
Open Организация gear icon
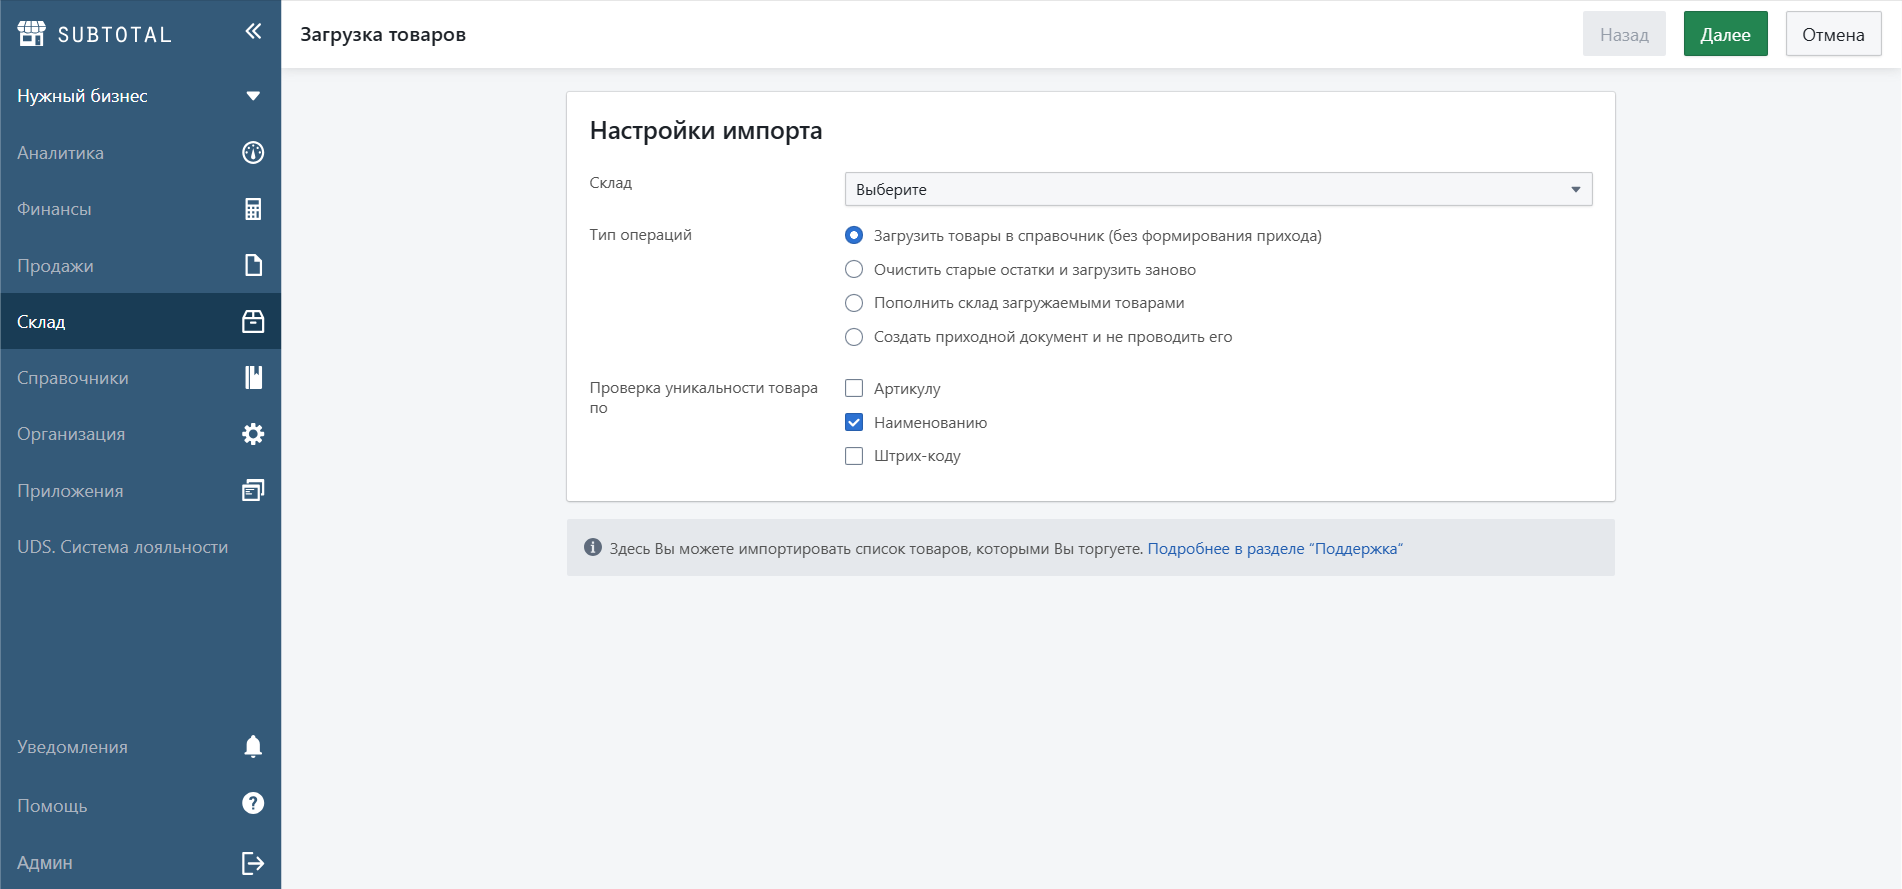click(x=253, y=434)
